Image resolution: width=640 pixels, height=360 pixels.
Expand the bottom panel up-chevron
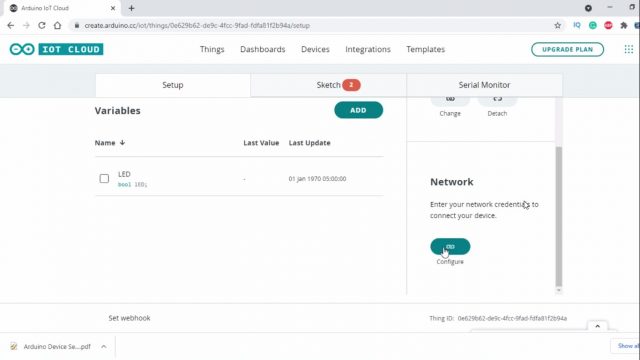click(x=598, y=326)
